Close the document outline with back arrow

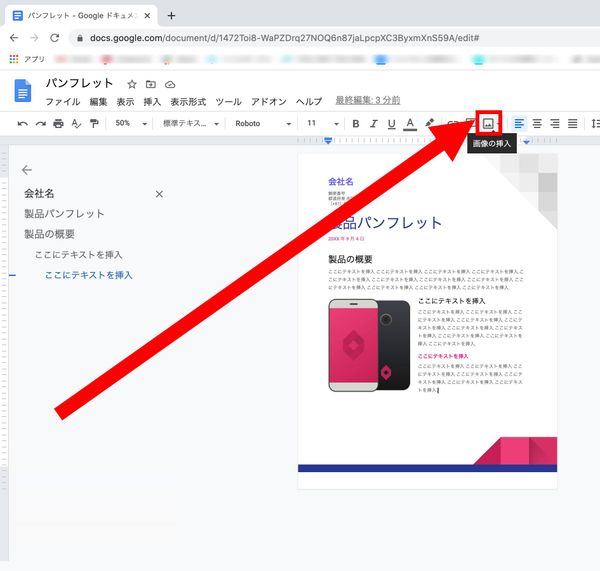point(27,170)
